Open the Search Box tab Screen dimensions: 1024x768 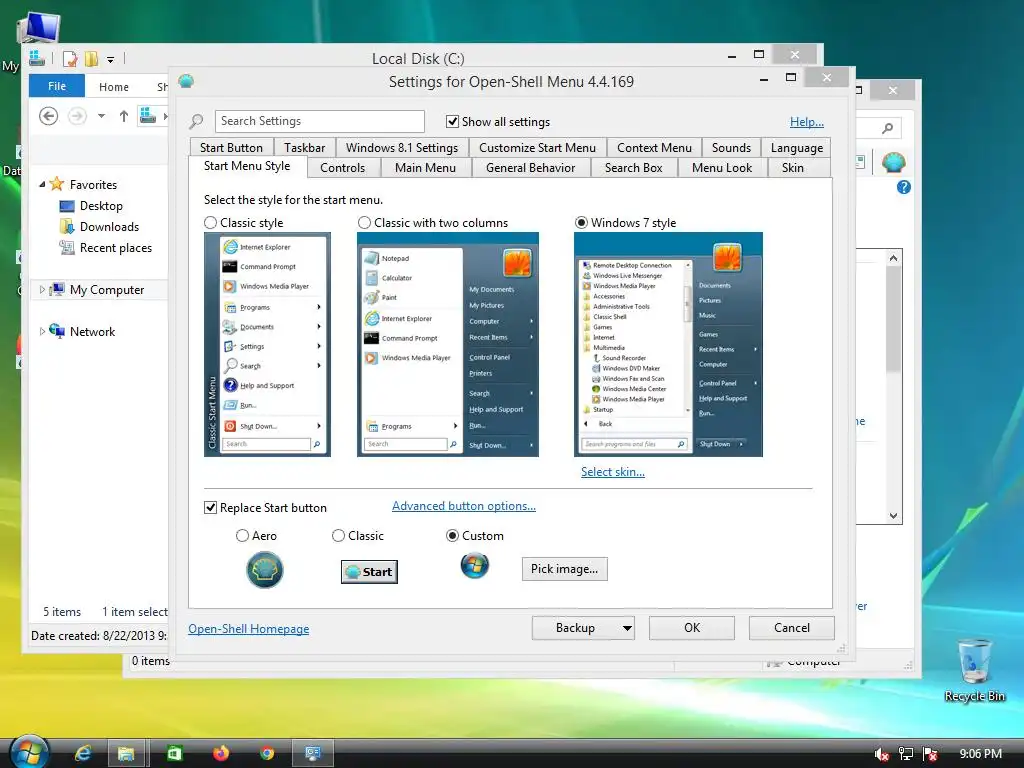point(633,168)
